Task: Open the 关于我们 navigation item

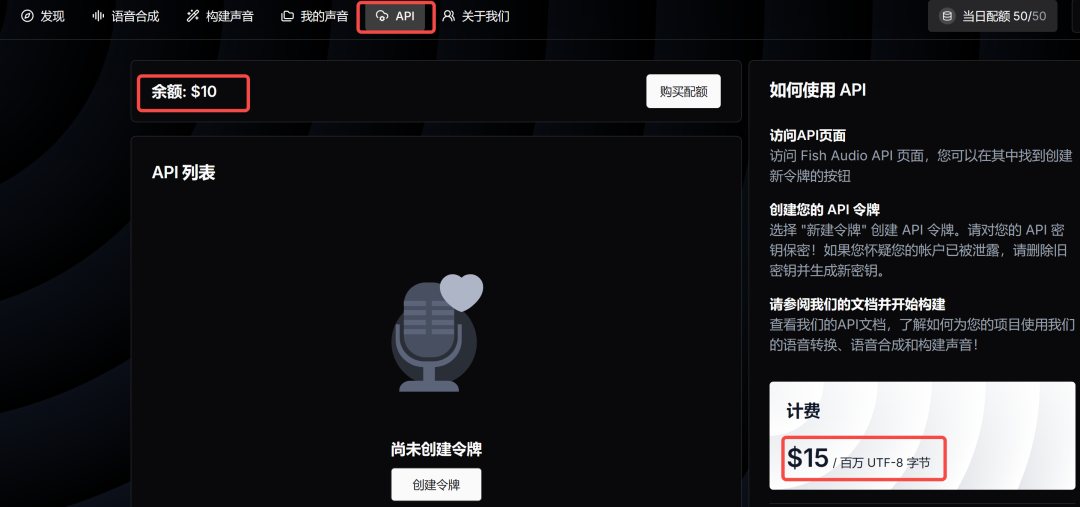Action: pos(476,16)
